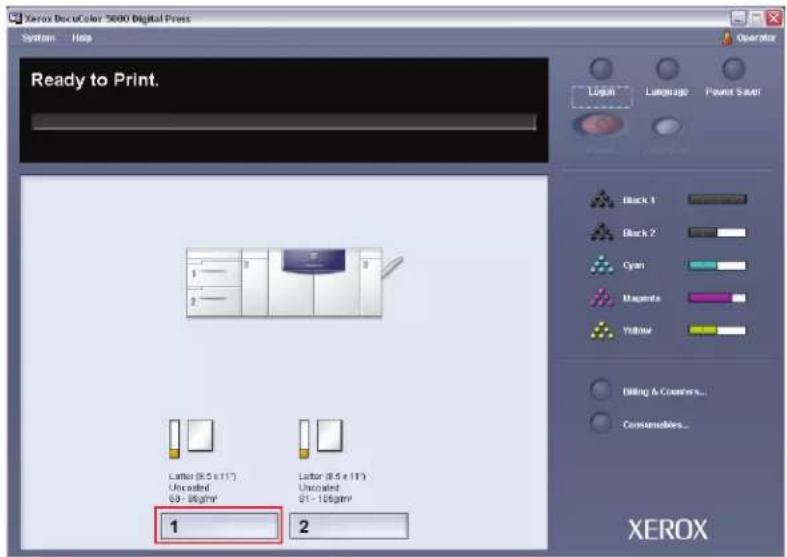Click Tray 2 paper weight text
Screen dimensions: 787x557
coord(325,499)
